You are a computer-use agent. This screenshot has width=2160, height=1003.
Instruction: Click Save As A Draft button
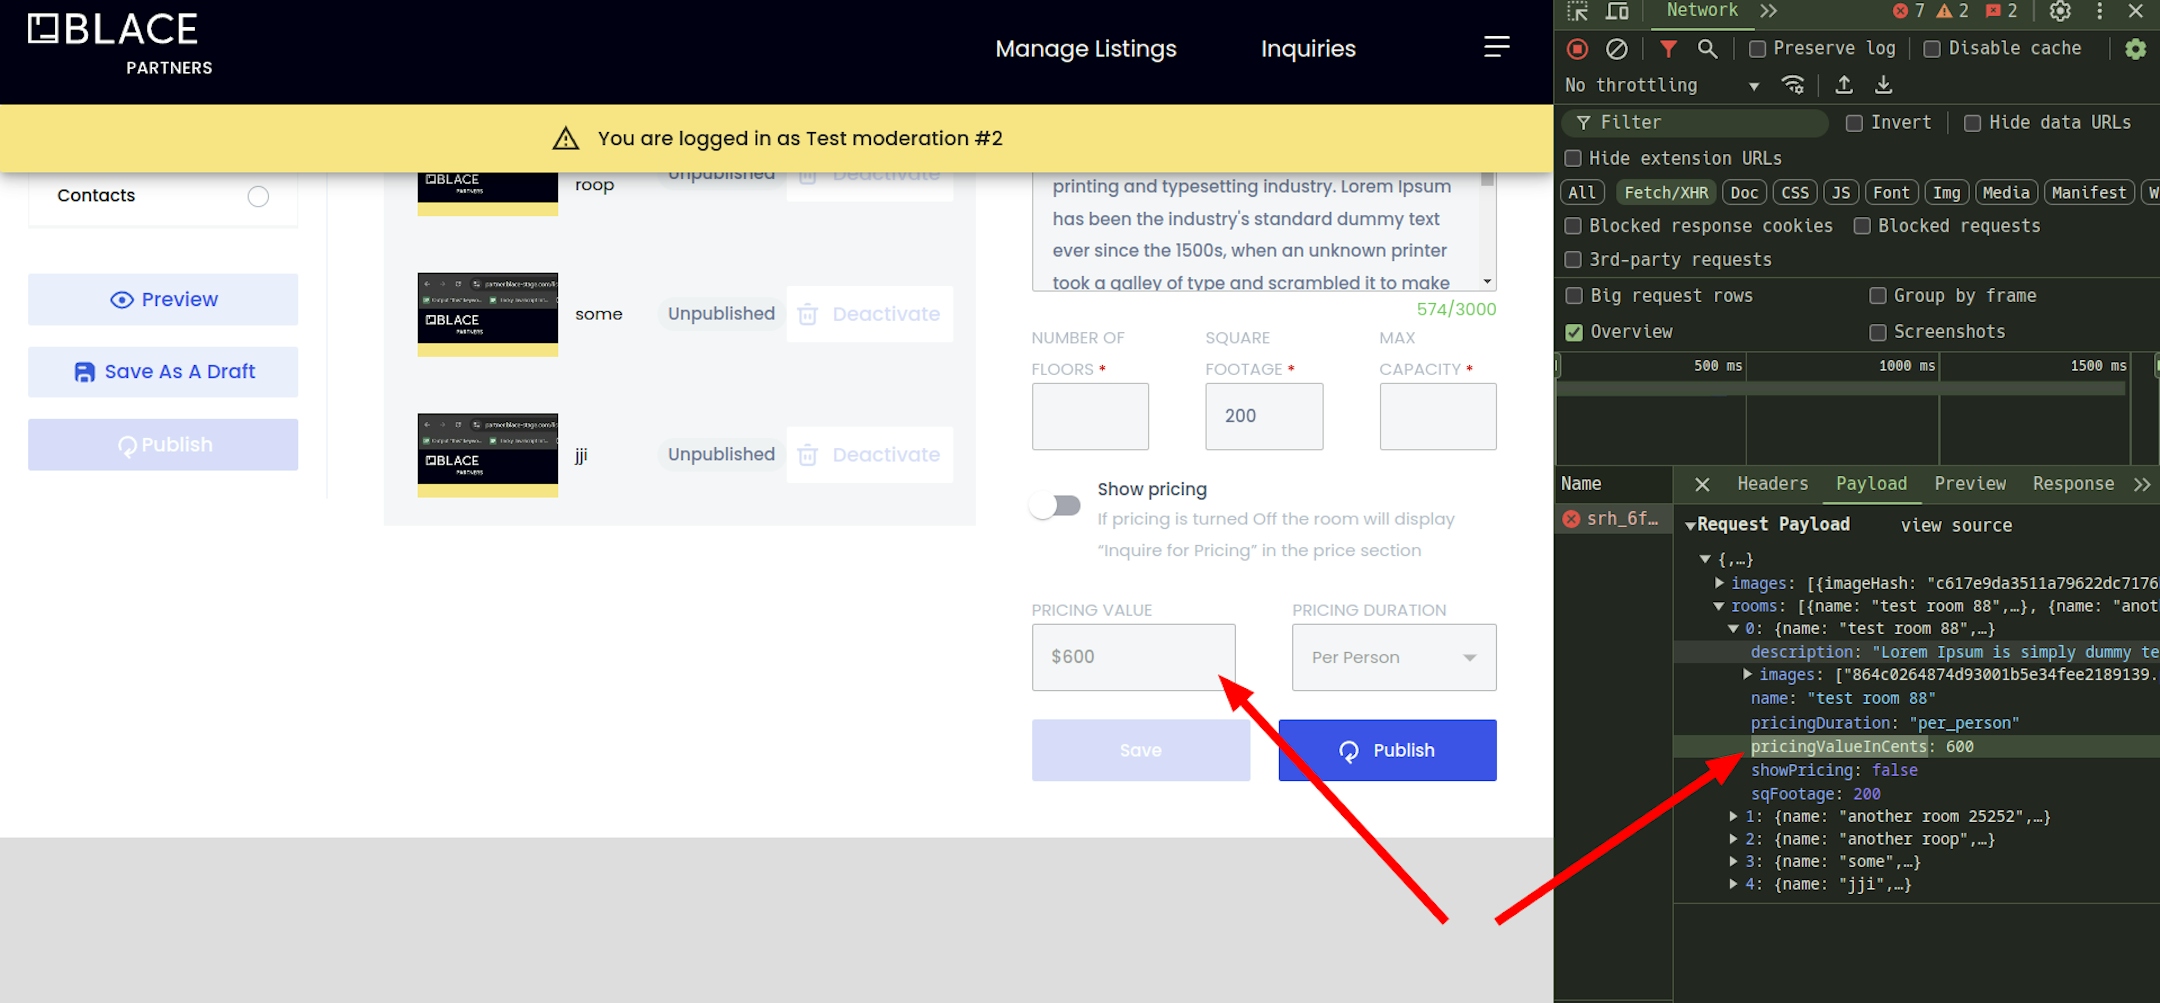click(x=163, y=372)
